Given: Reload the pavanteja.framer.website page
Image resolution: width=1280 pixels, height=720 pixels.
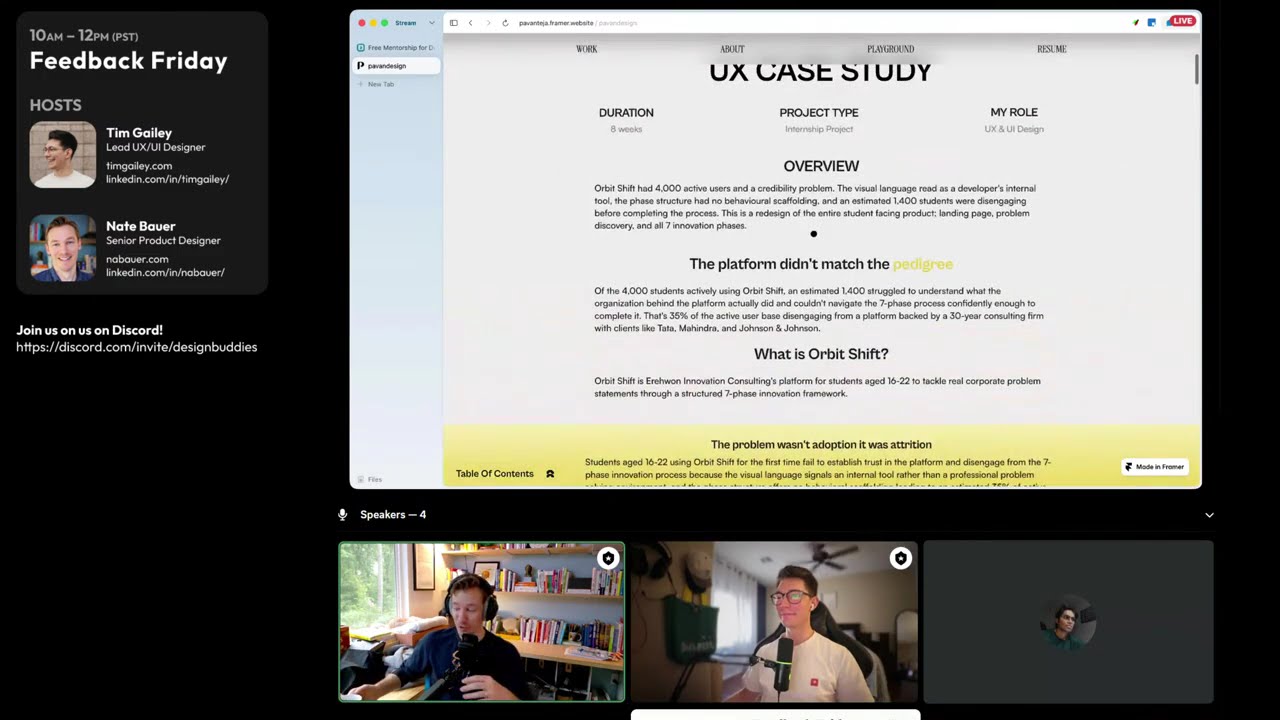Looking at the screenshot, I should [x=505, y=23].
